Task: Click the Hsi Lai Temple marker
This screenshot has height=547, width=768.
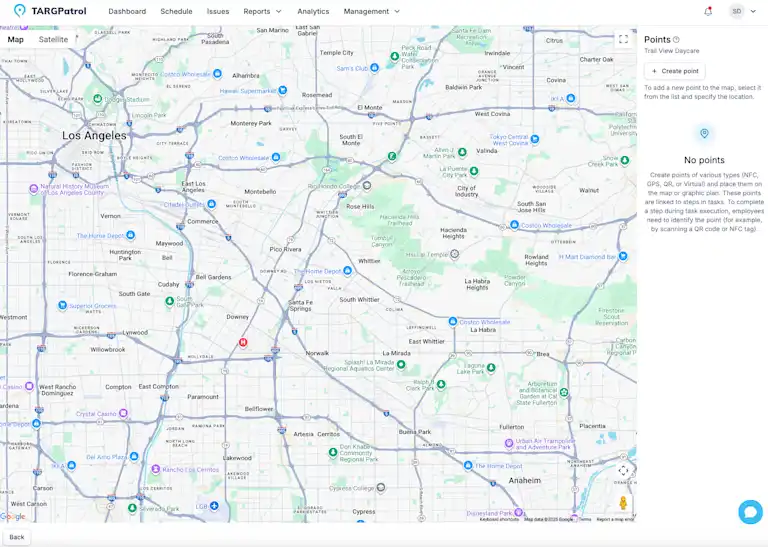Action: coord(455,254)
